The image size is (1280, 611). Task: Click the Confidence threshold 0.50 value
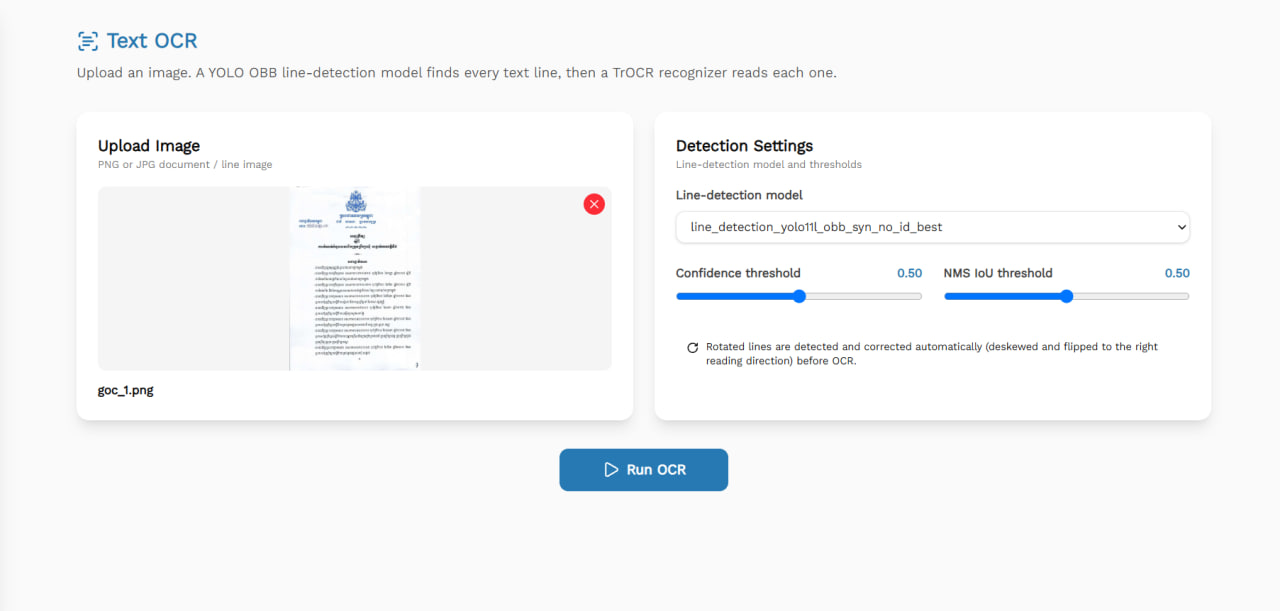coord(909,273)
